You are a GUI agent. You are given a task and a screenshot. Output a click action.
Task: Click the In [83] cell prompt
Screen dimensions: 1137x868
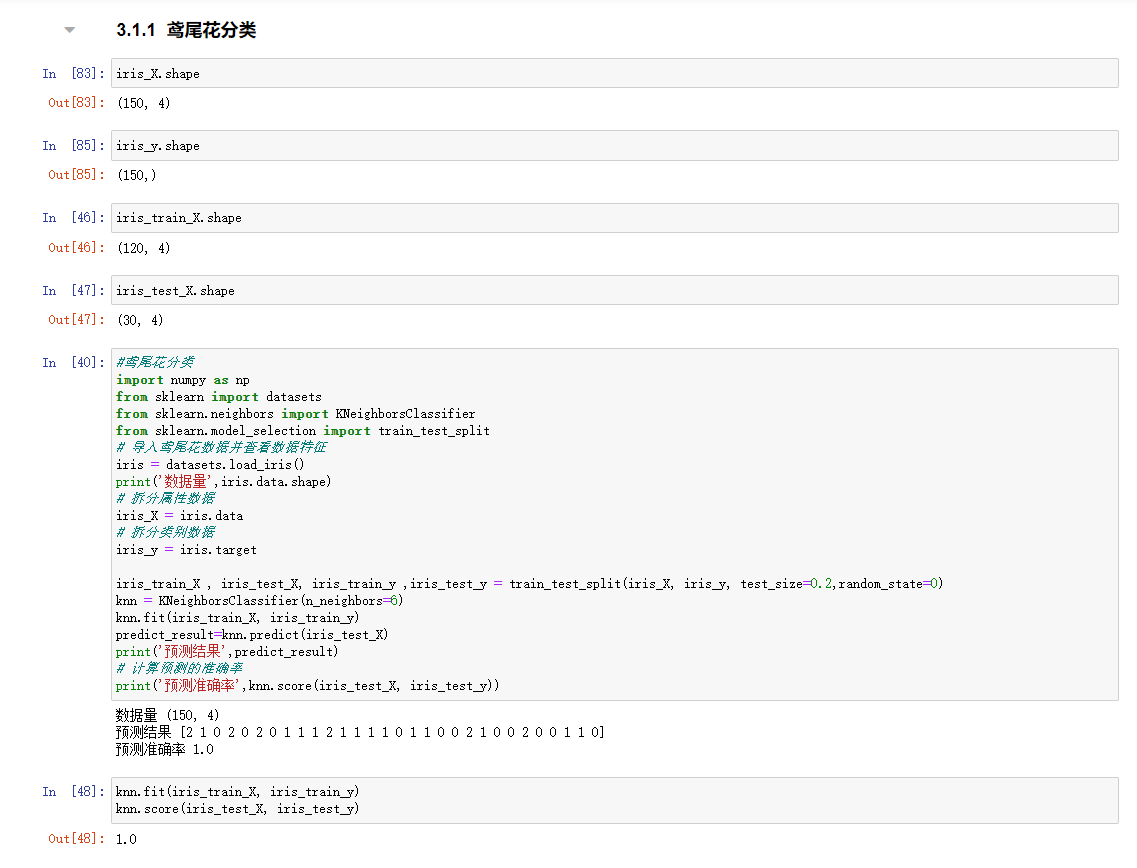[73, 74]
